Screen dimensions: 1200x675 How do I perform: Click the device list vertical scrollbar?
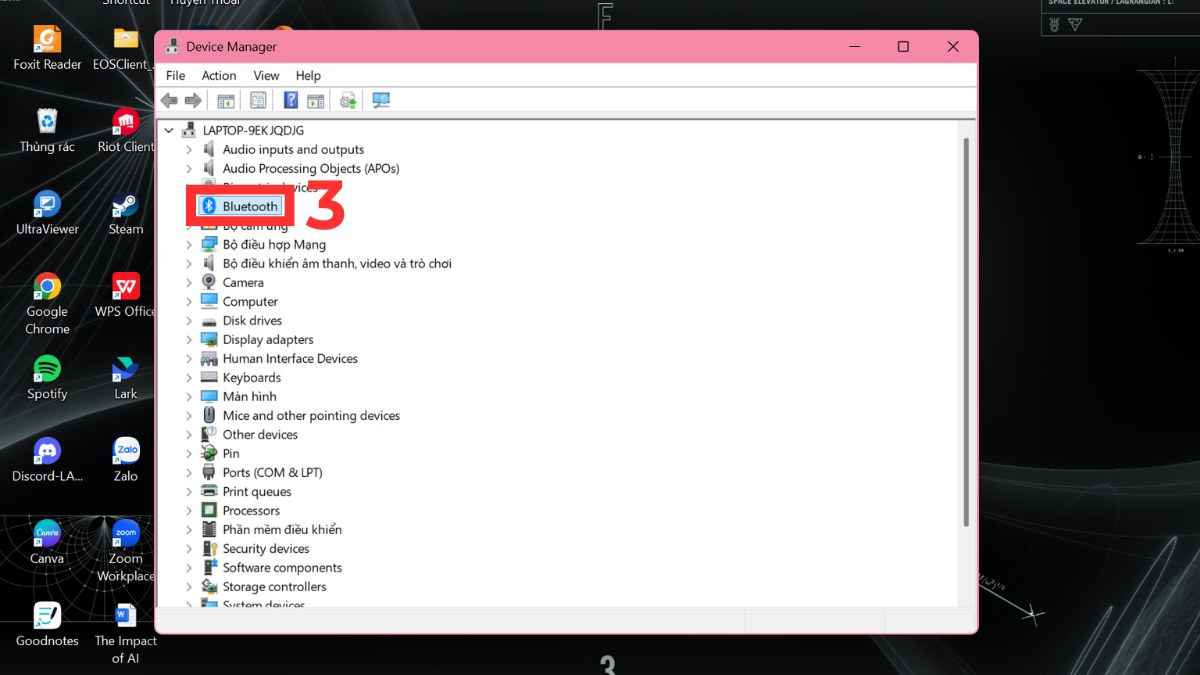tap(965, 330)
